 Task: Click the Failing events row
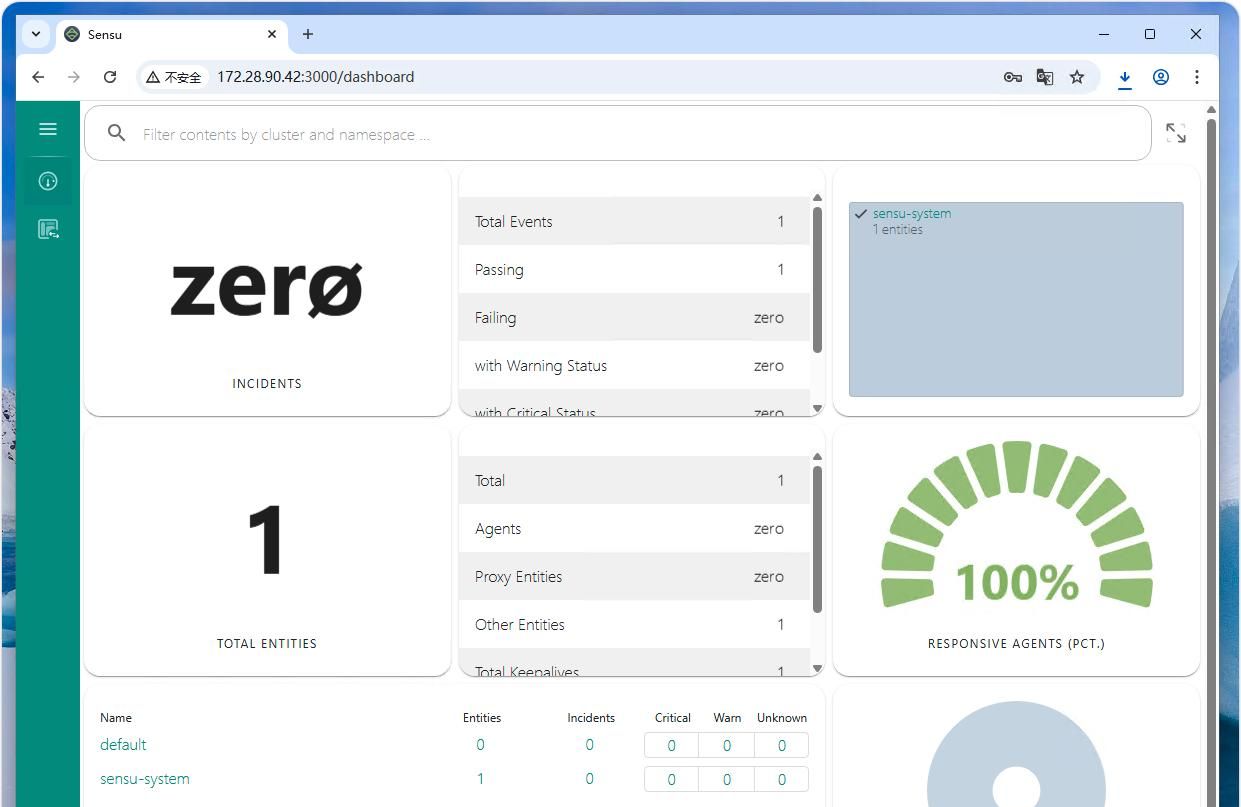tap(634, 317)
